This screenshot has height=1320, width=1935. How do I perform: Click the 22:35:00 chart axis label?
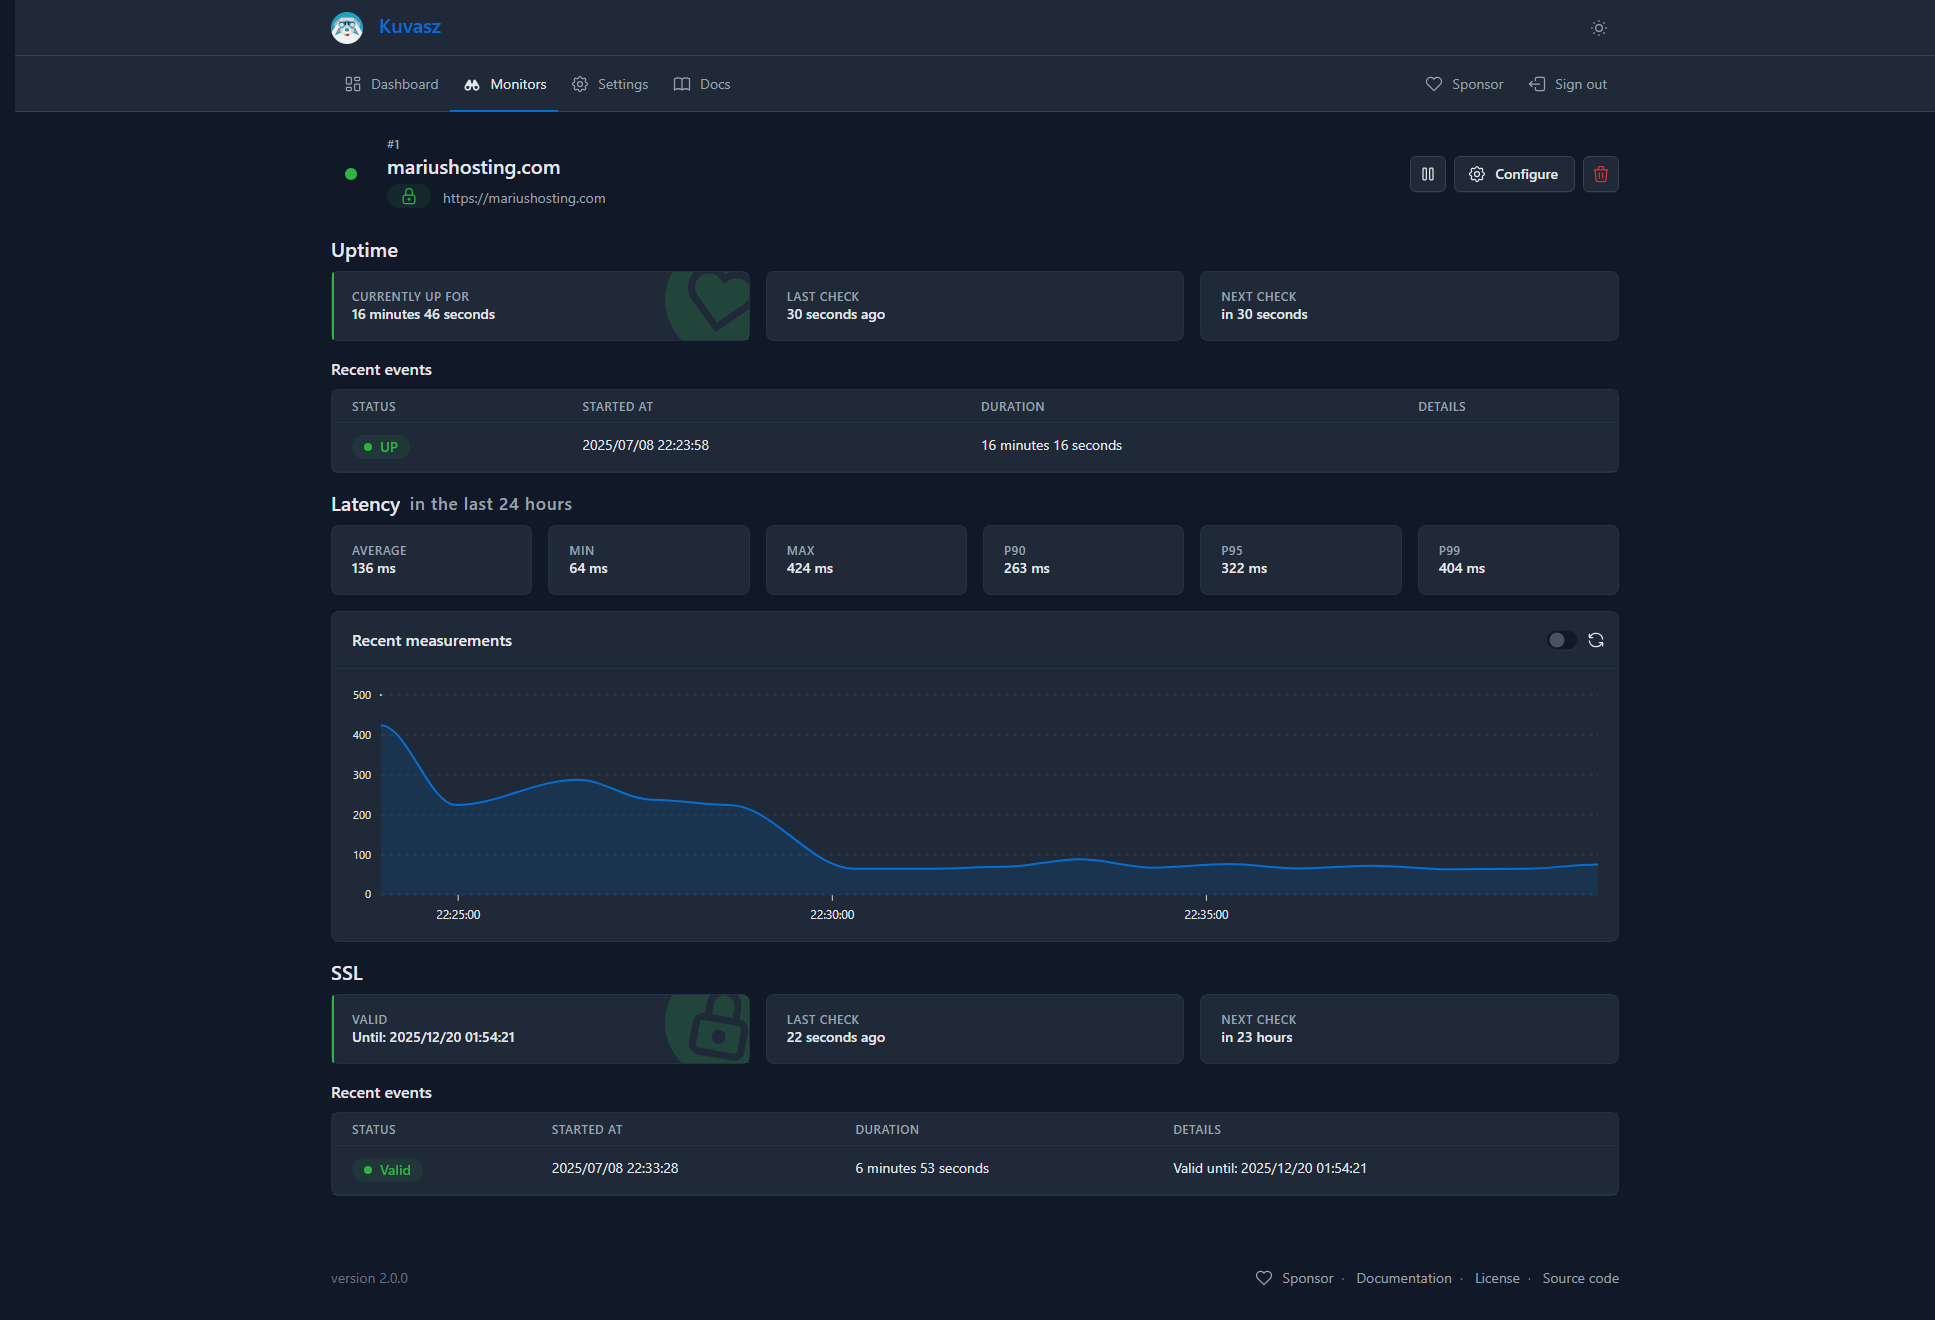(1206, 915)
